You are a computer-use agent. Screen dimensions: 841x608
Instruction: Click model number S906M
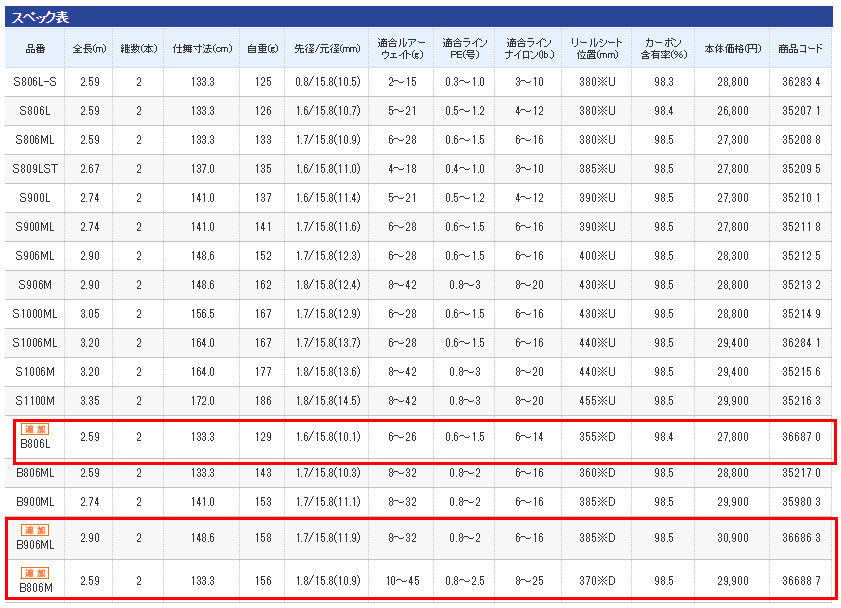35,285
